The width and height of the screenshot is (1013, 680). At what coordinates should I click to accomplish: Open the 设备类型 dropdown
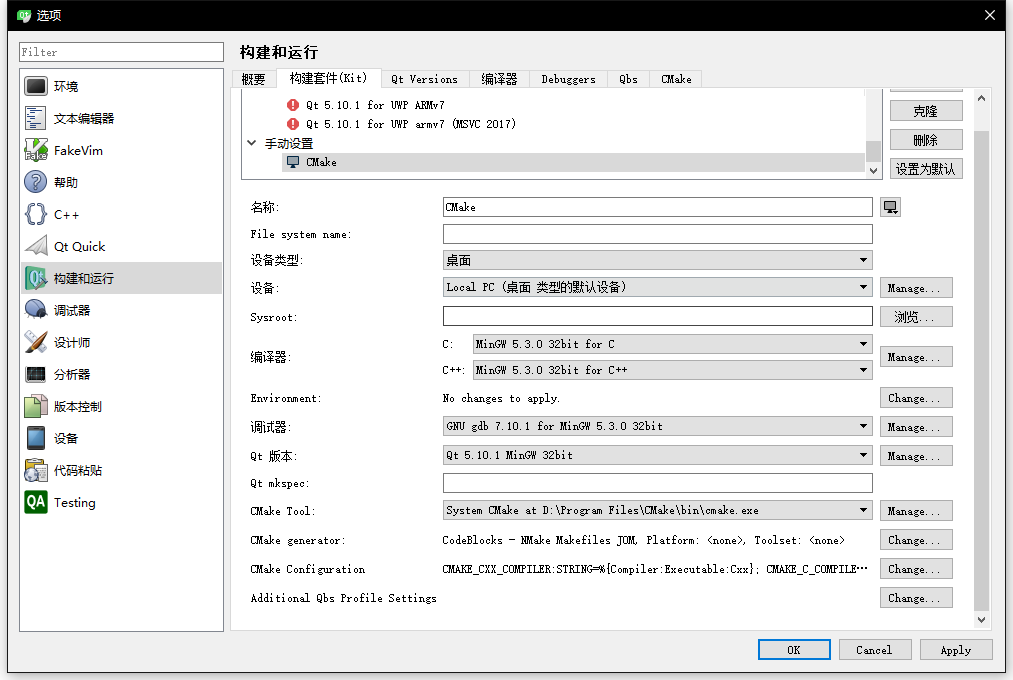(x=658, y=260)
